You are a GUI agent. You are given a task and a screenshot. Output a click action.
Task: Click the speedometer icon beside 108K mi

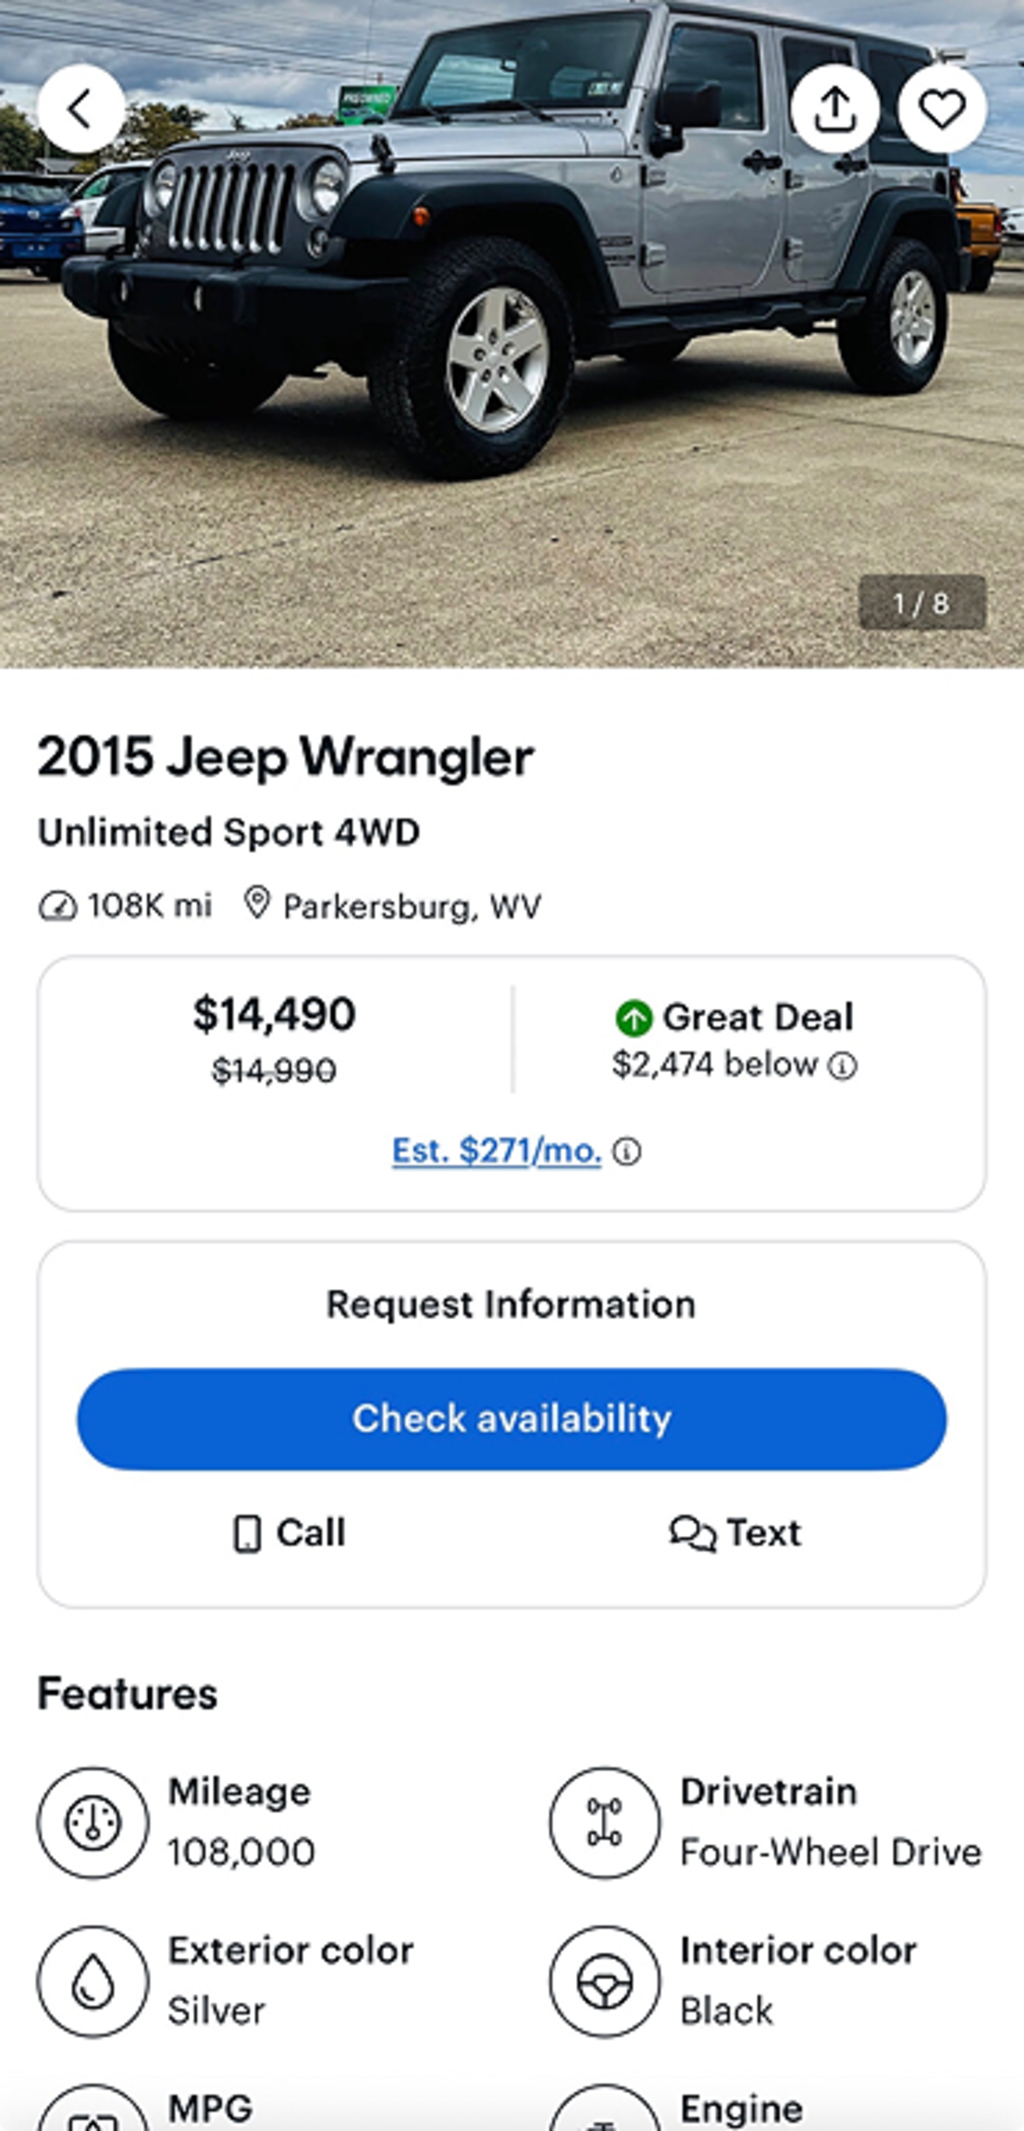click(57, 906)
